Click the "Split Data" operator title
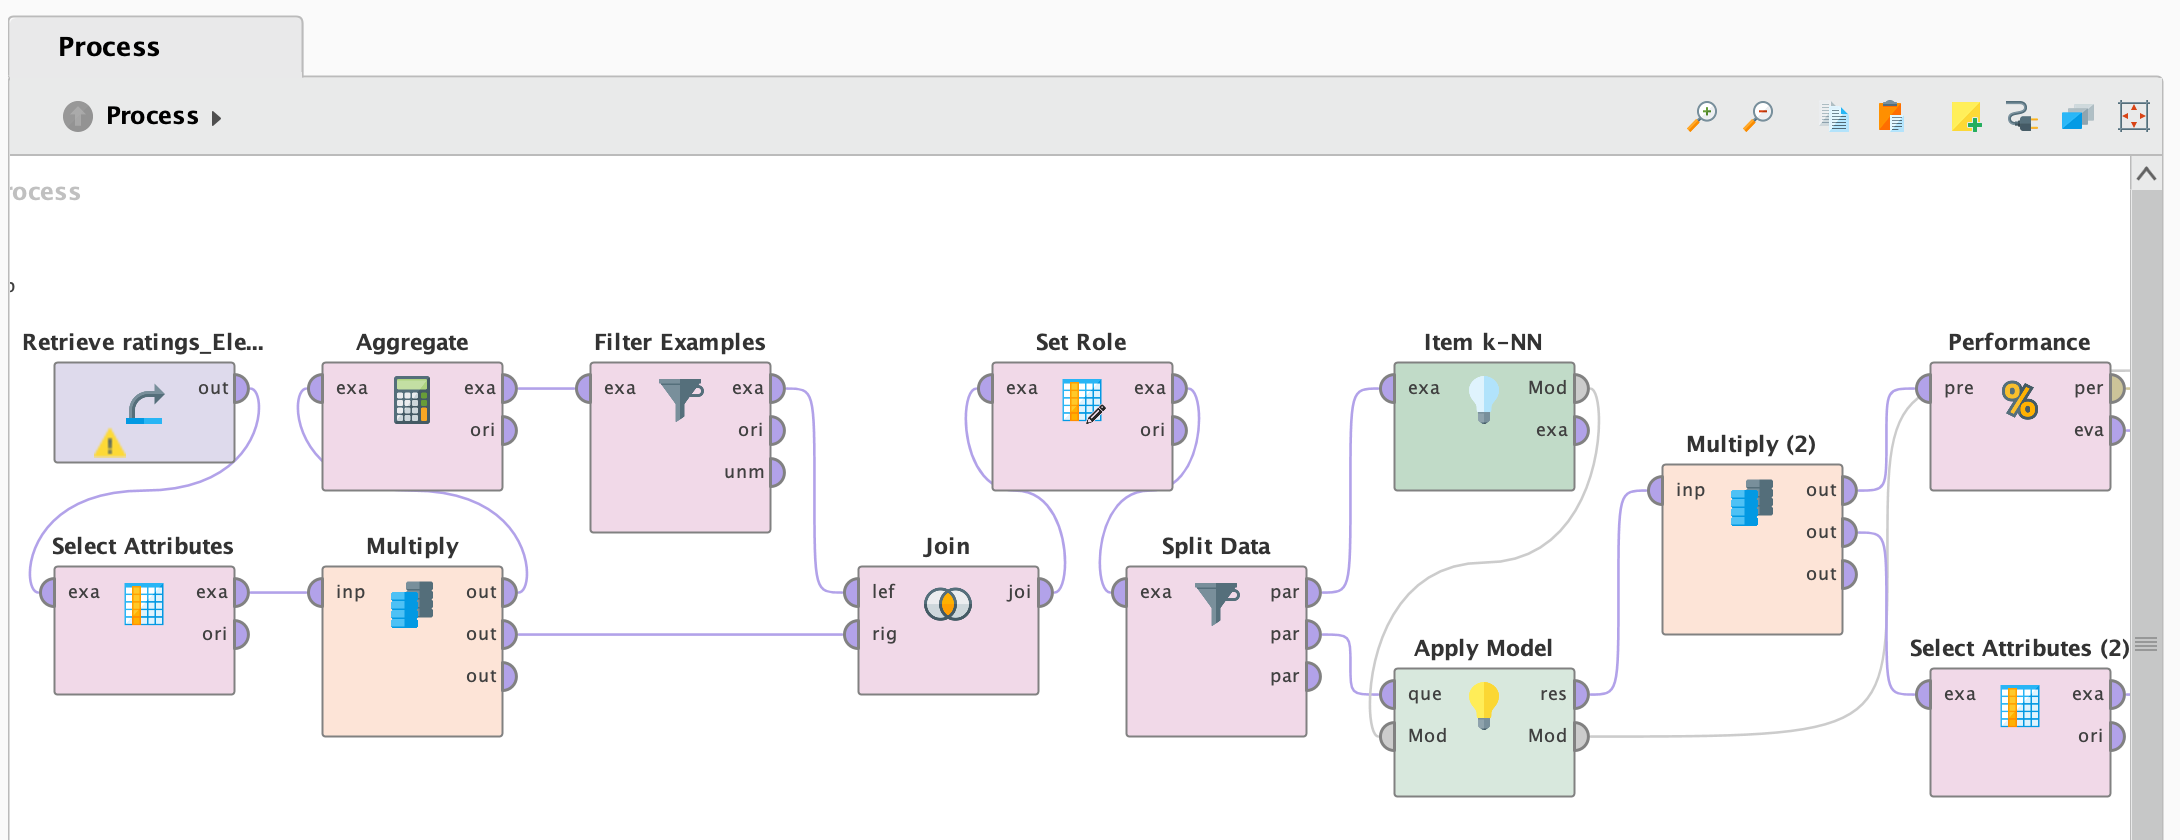Viewport: 2180px width, 840px height. pos(1216,546)
